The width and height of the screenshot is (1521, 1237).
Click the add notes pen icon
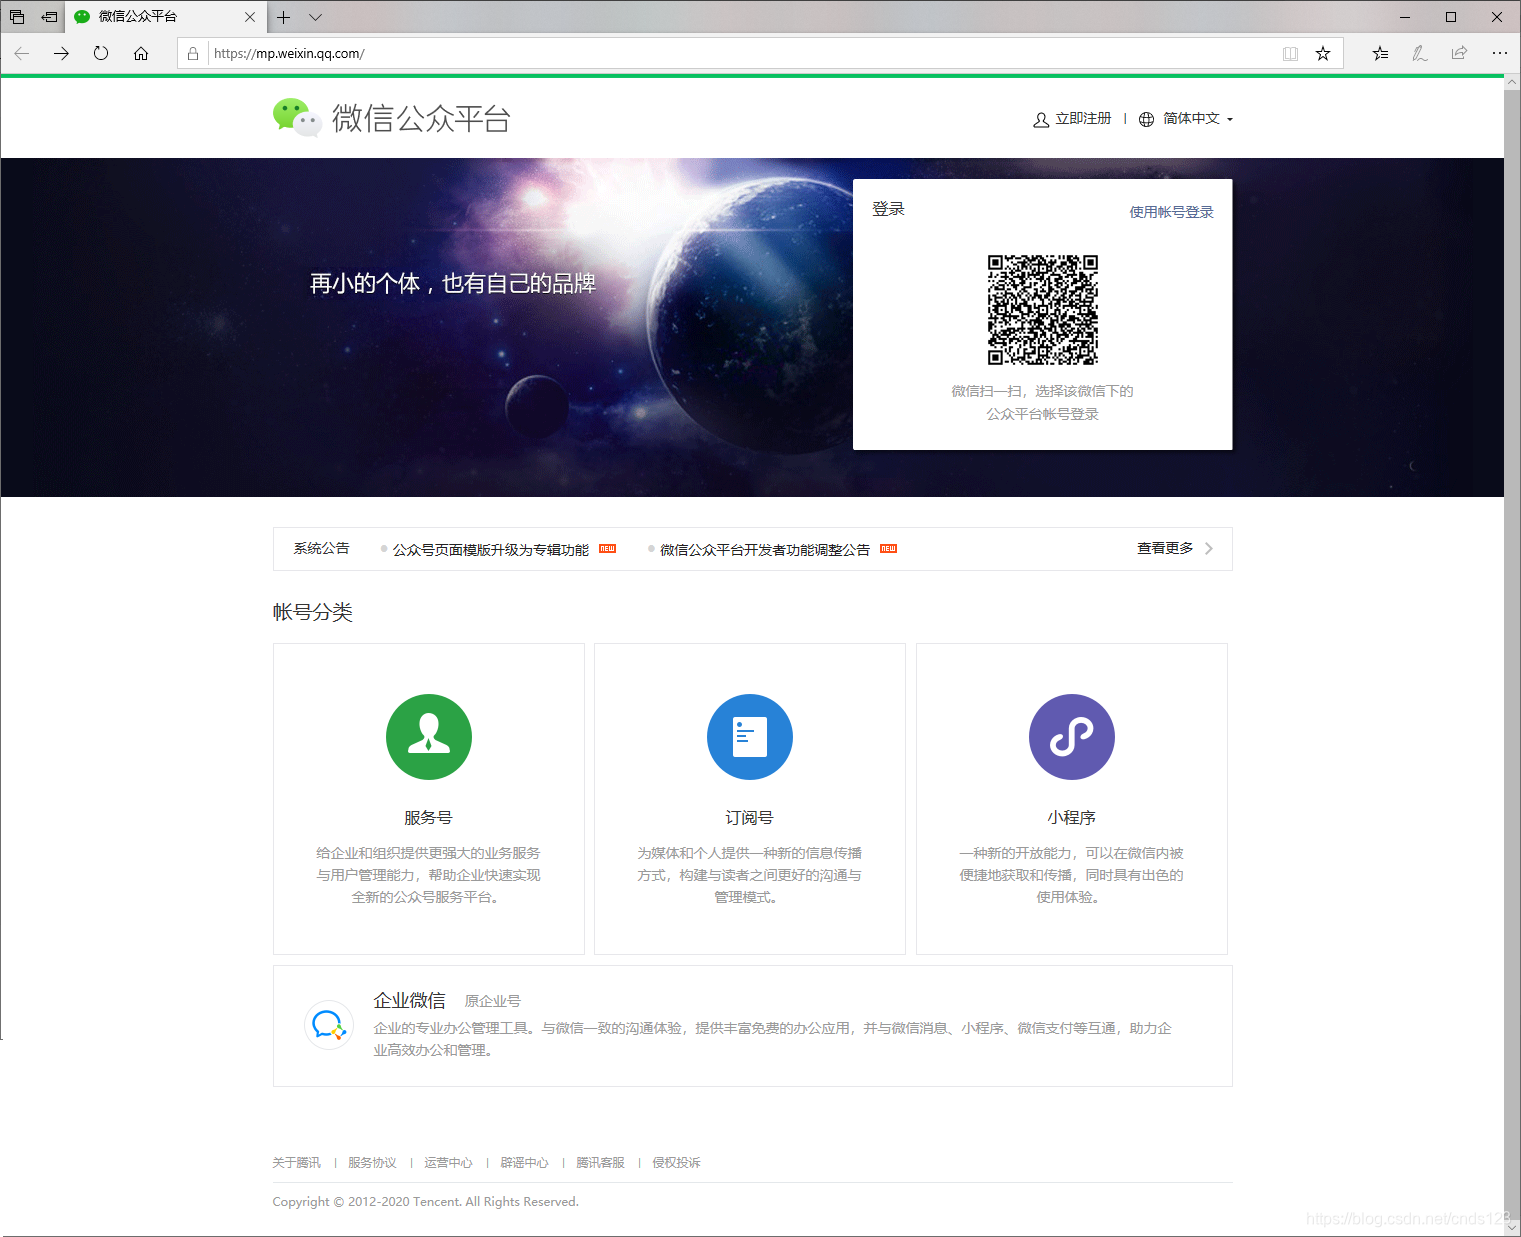pyautogui.click(x=1419, y=54)
